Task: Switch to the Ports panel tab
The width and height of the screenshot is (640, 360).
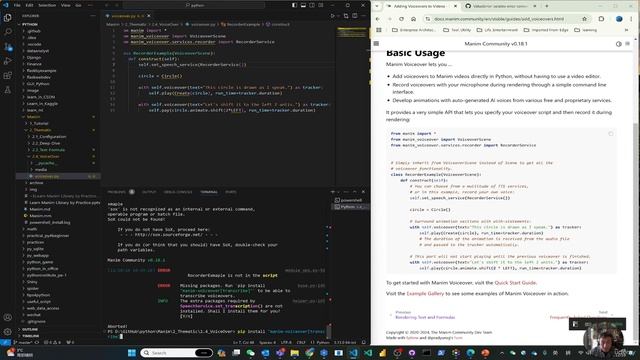Action: tap(231, 192)
